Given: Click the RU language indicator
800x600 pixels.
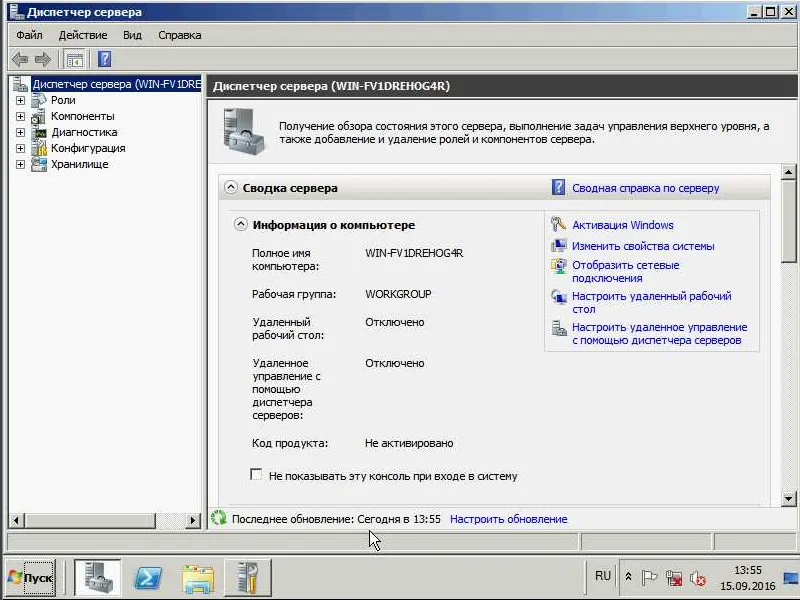Looking at the screenshot, I should coord(603,576).
